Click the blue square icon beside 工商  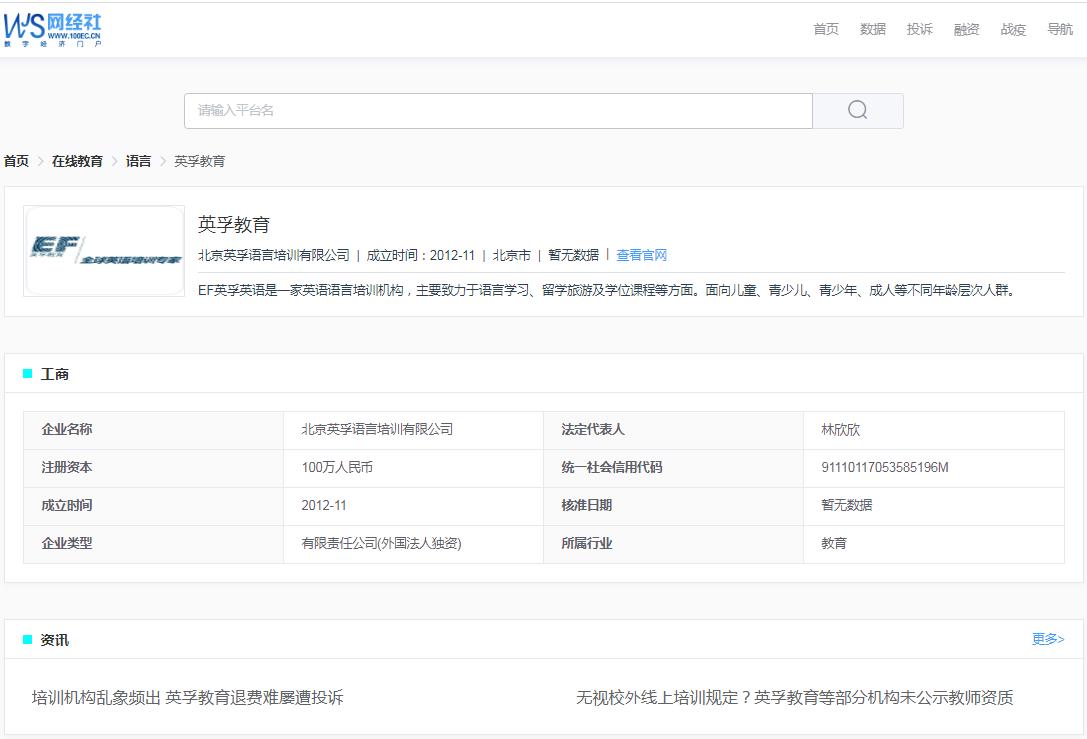pyautogui.click(x=27, y=372)
